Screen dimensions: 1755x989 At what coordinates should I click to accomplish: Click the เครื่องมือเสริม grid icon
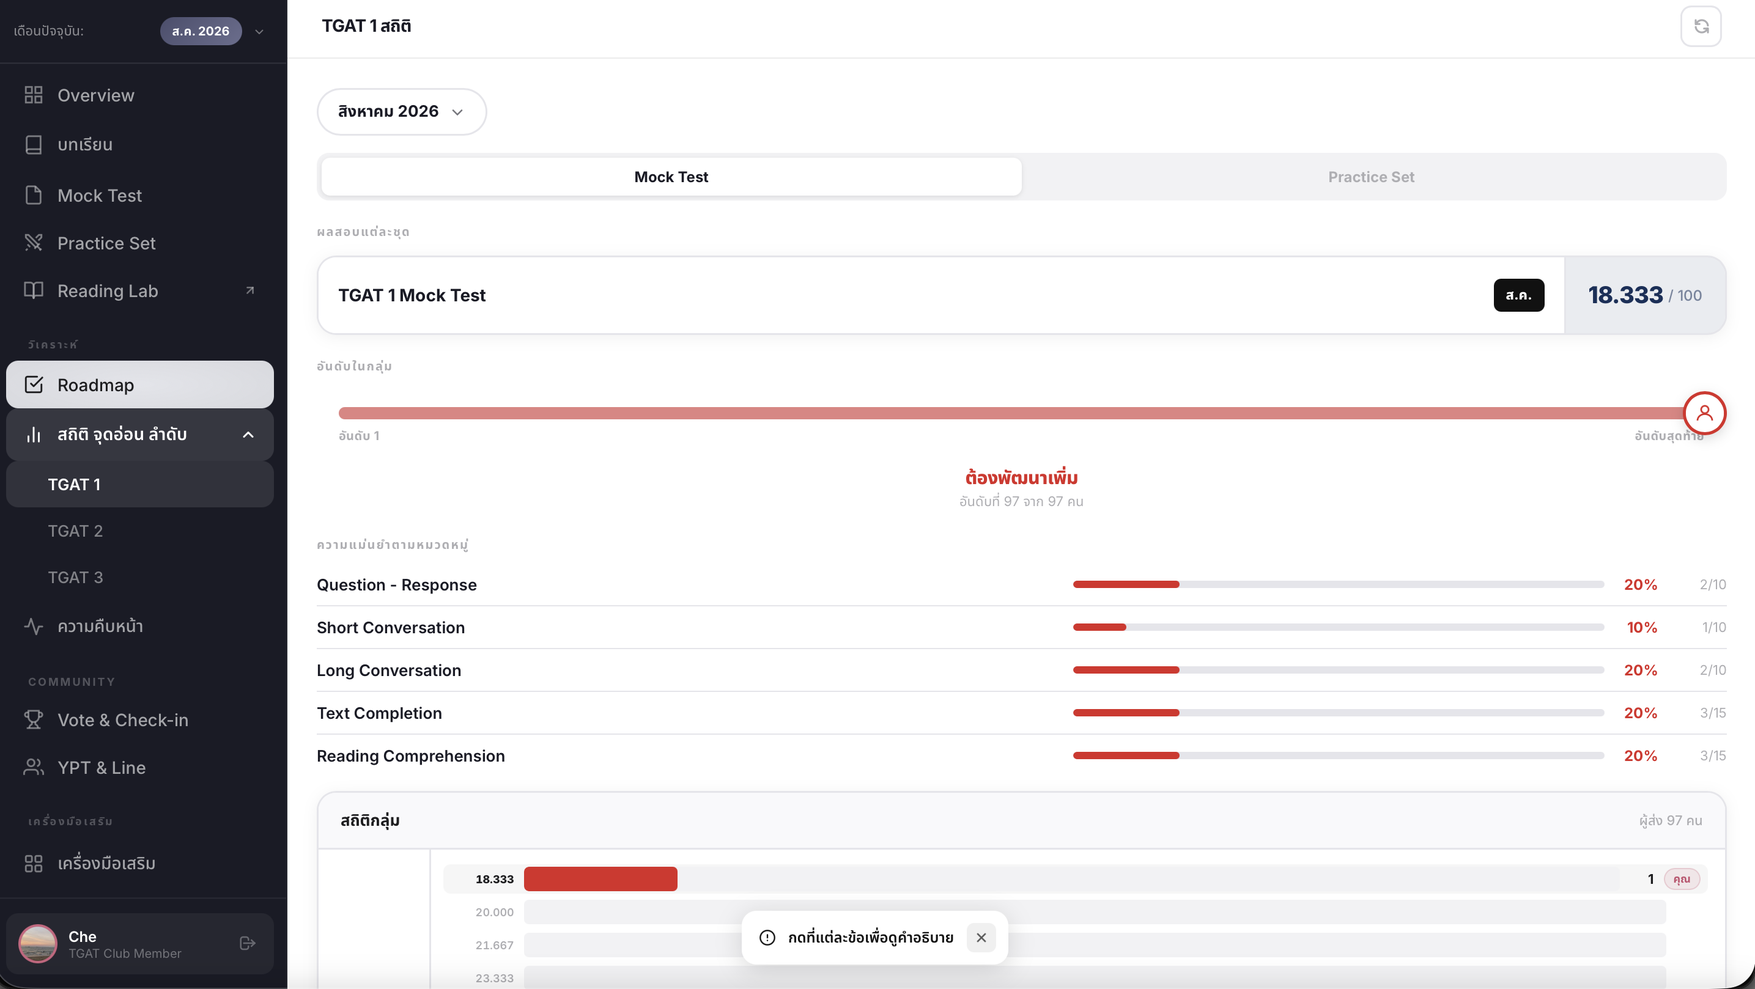[34, 863]
